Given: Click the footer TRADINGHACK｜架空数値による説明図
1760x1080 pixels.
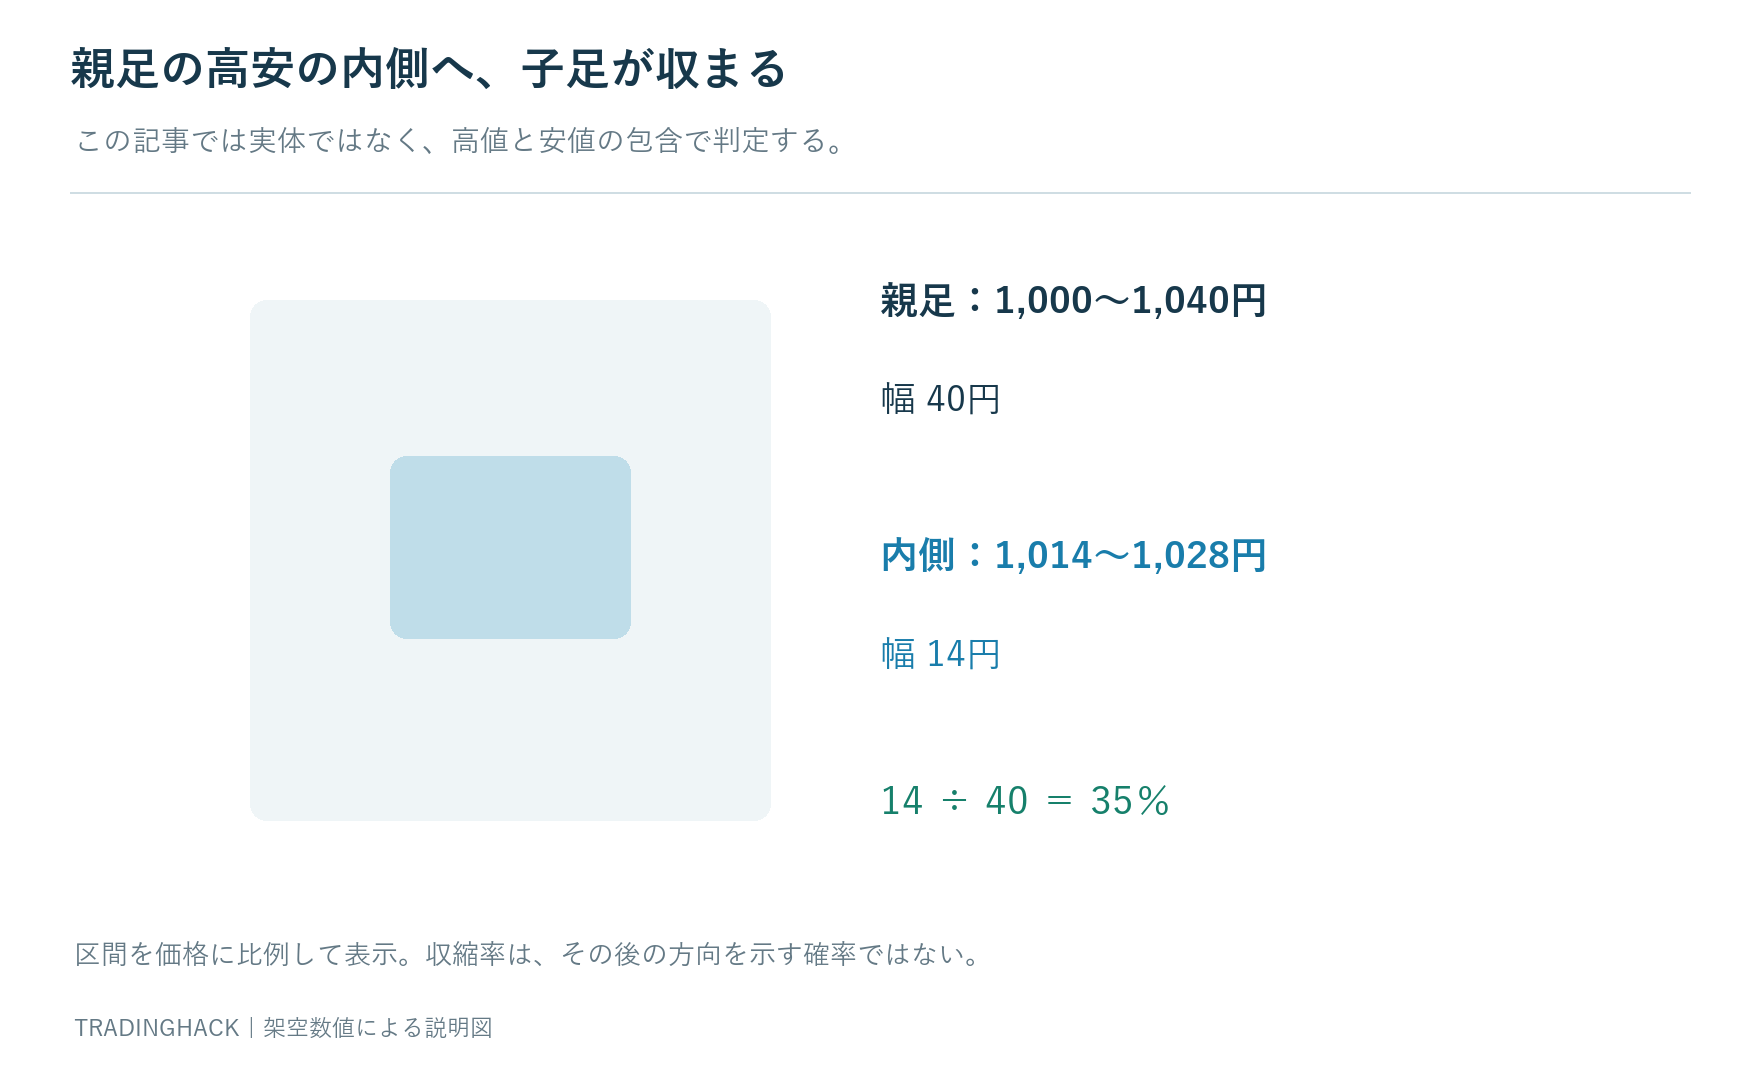Looking at the screenshot, I should click(x=284, y=1028).
